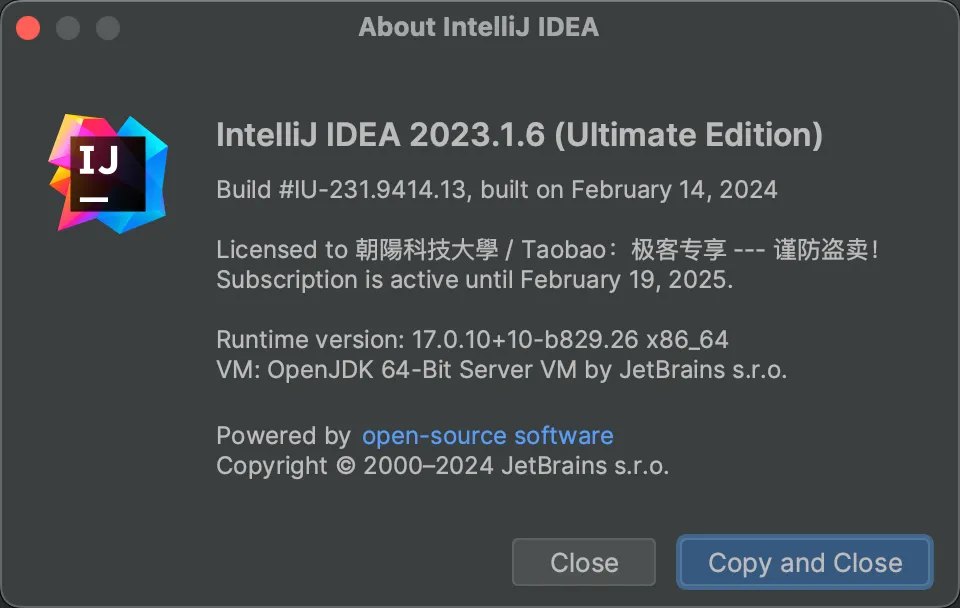The image size is (960, 608).
Task: Click the Copy and Close button
Action: pyautogui.click(x=804, y=562)
